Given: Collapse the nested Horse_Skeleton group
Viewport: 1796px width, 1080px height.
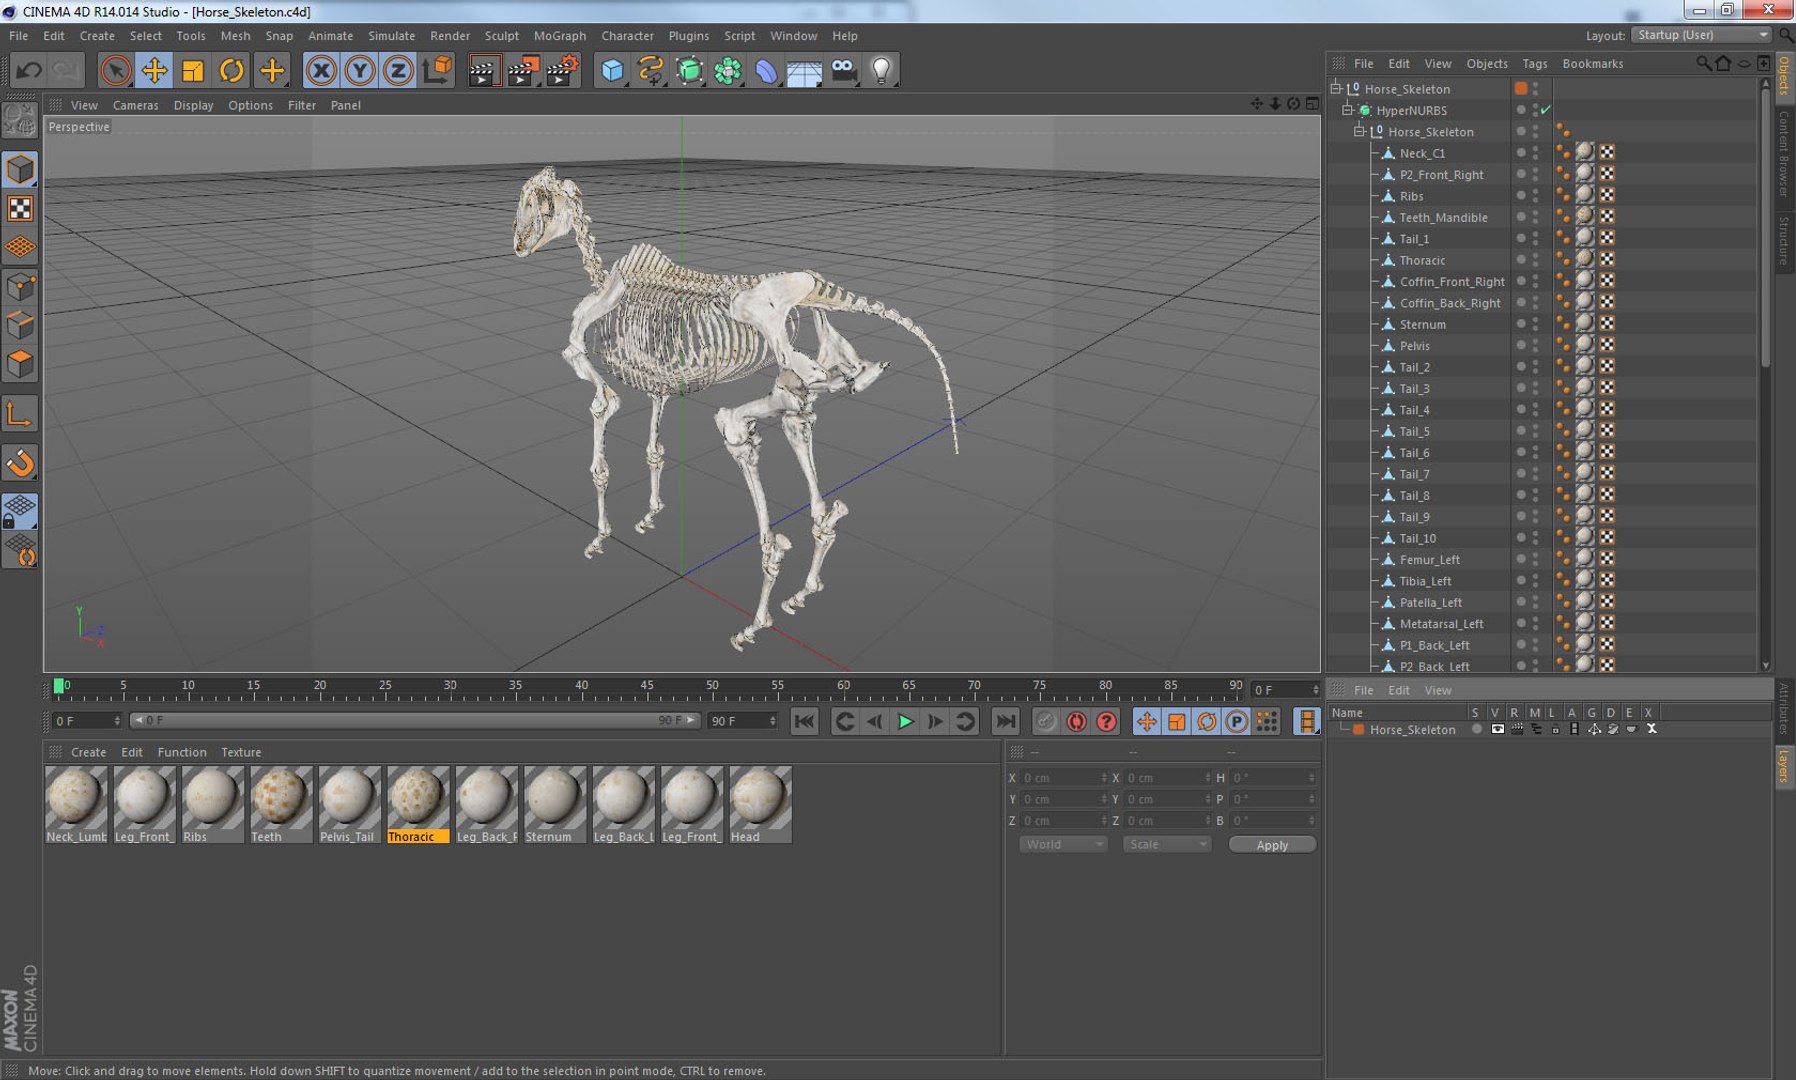Looking at the screenshot, I should pyautogui.click(x=1360, y=131).
